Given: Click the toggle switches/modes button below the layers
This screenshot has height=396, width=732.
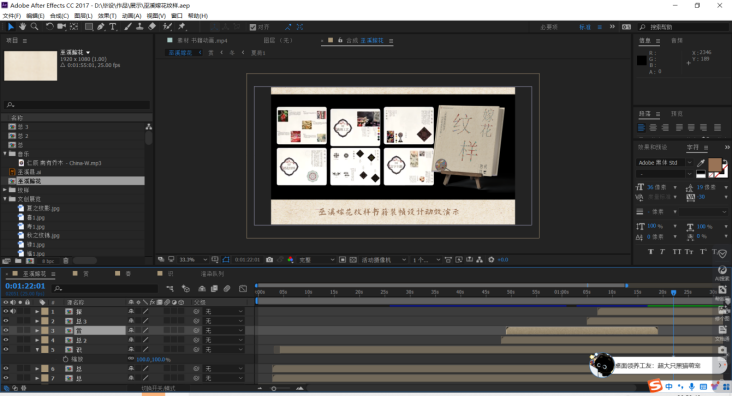Looking at the screenshot, I should pos(159,388).
